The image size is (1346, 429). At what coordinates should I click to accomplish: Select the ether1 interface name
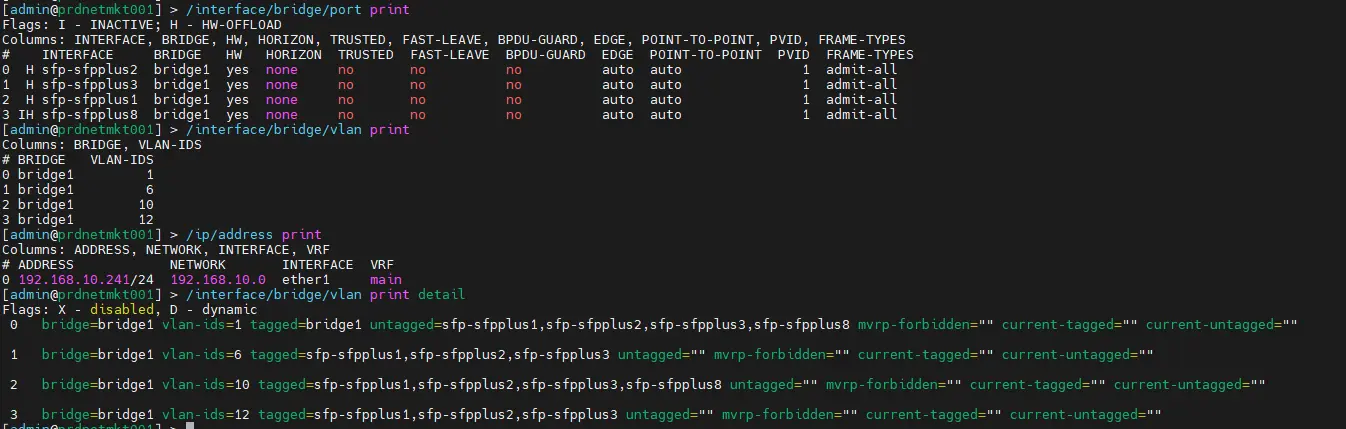click(306, 280)
